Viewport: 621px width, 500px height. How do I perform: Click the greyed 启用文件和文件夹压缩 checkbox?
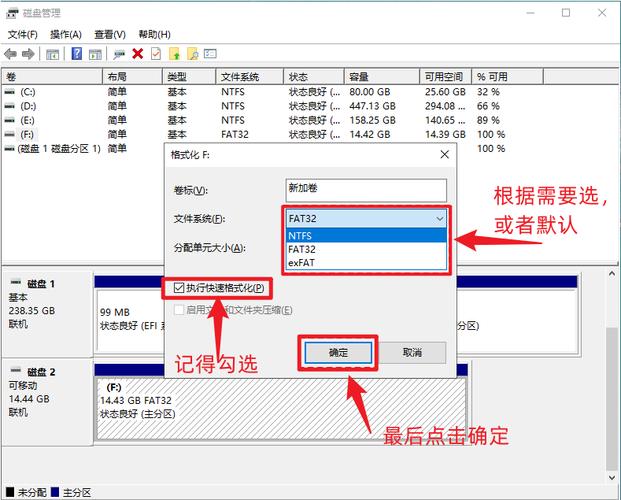pyautogui.click(x=179, y=310)
